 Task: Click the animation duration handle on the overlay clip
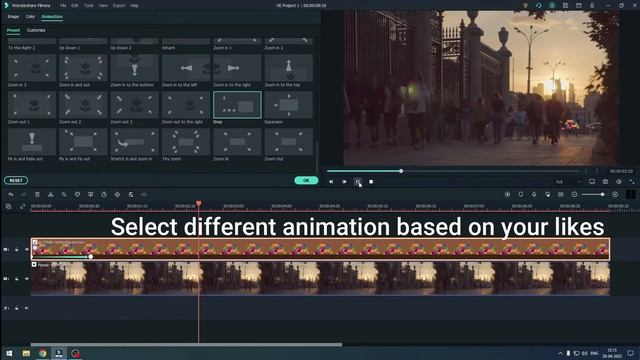(x=91, y=257)
